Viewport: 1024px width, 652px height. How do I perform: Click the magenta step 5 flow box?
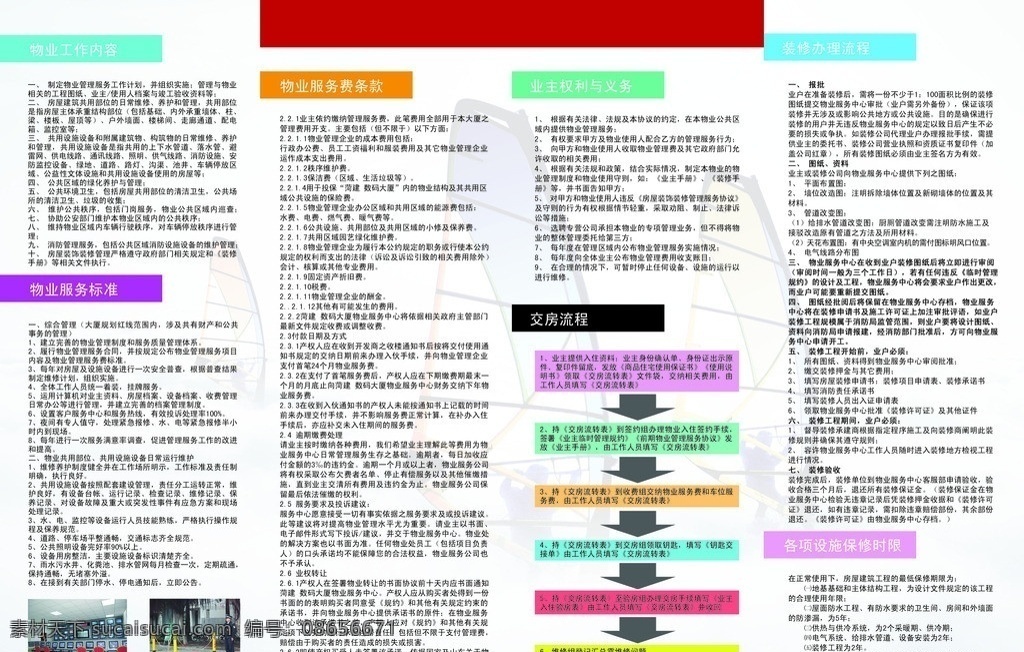tap(637, 602)
